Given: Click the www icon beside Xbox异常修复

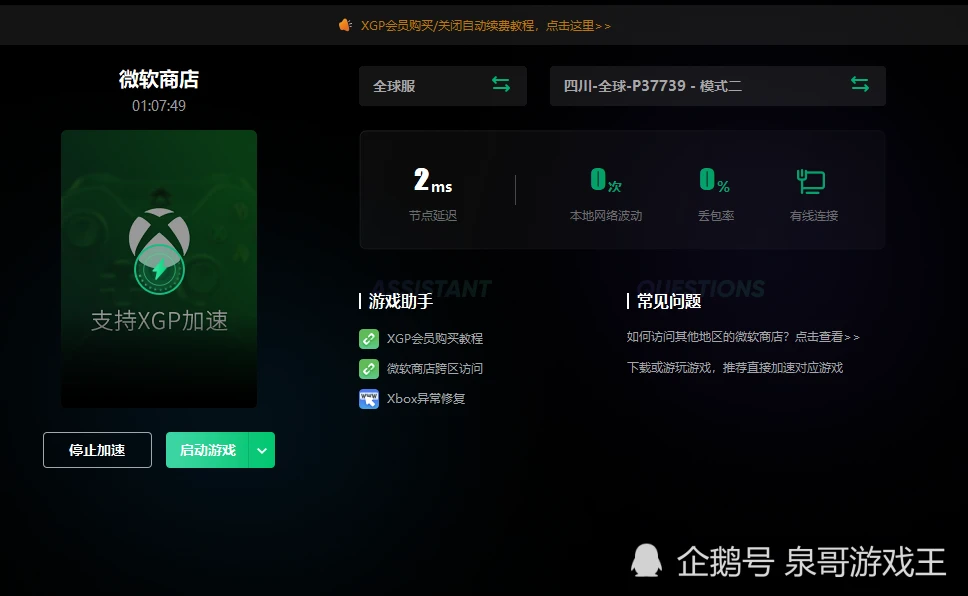Looking at the screenshot, I should [369, 399].
